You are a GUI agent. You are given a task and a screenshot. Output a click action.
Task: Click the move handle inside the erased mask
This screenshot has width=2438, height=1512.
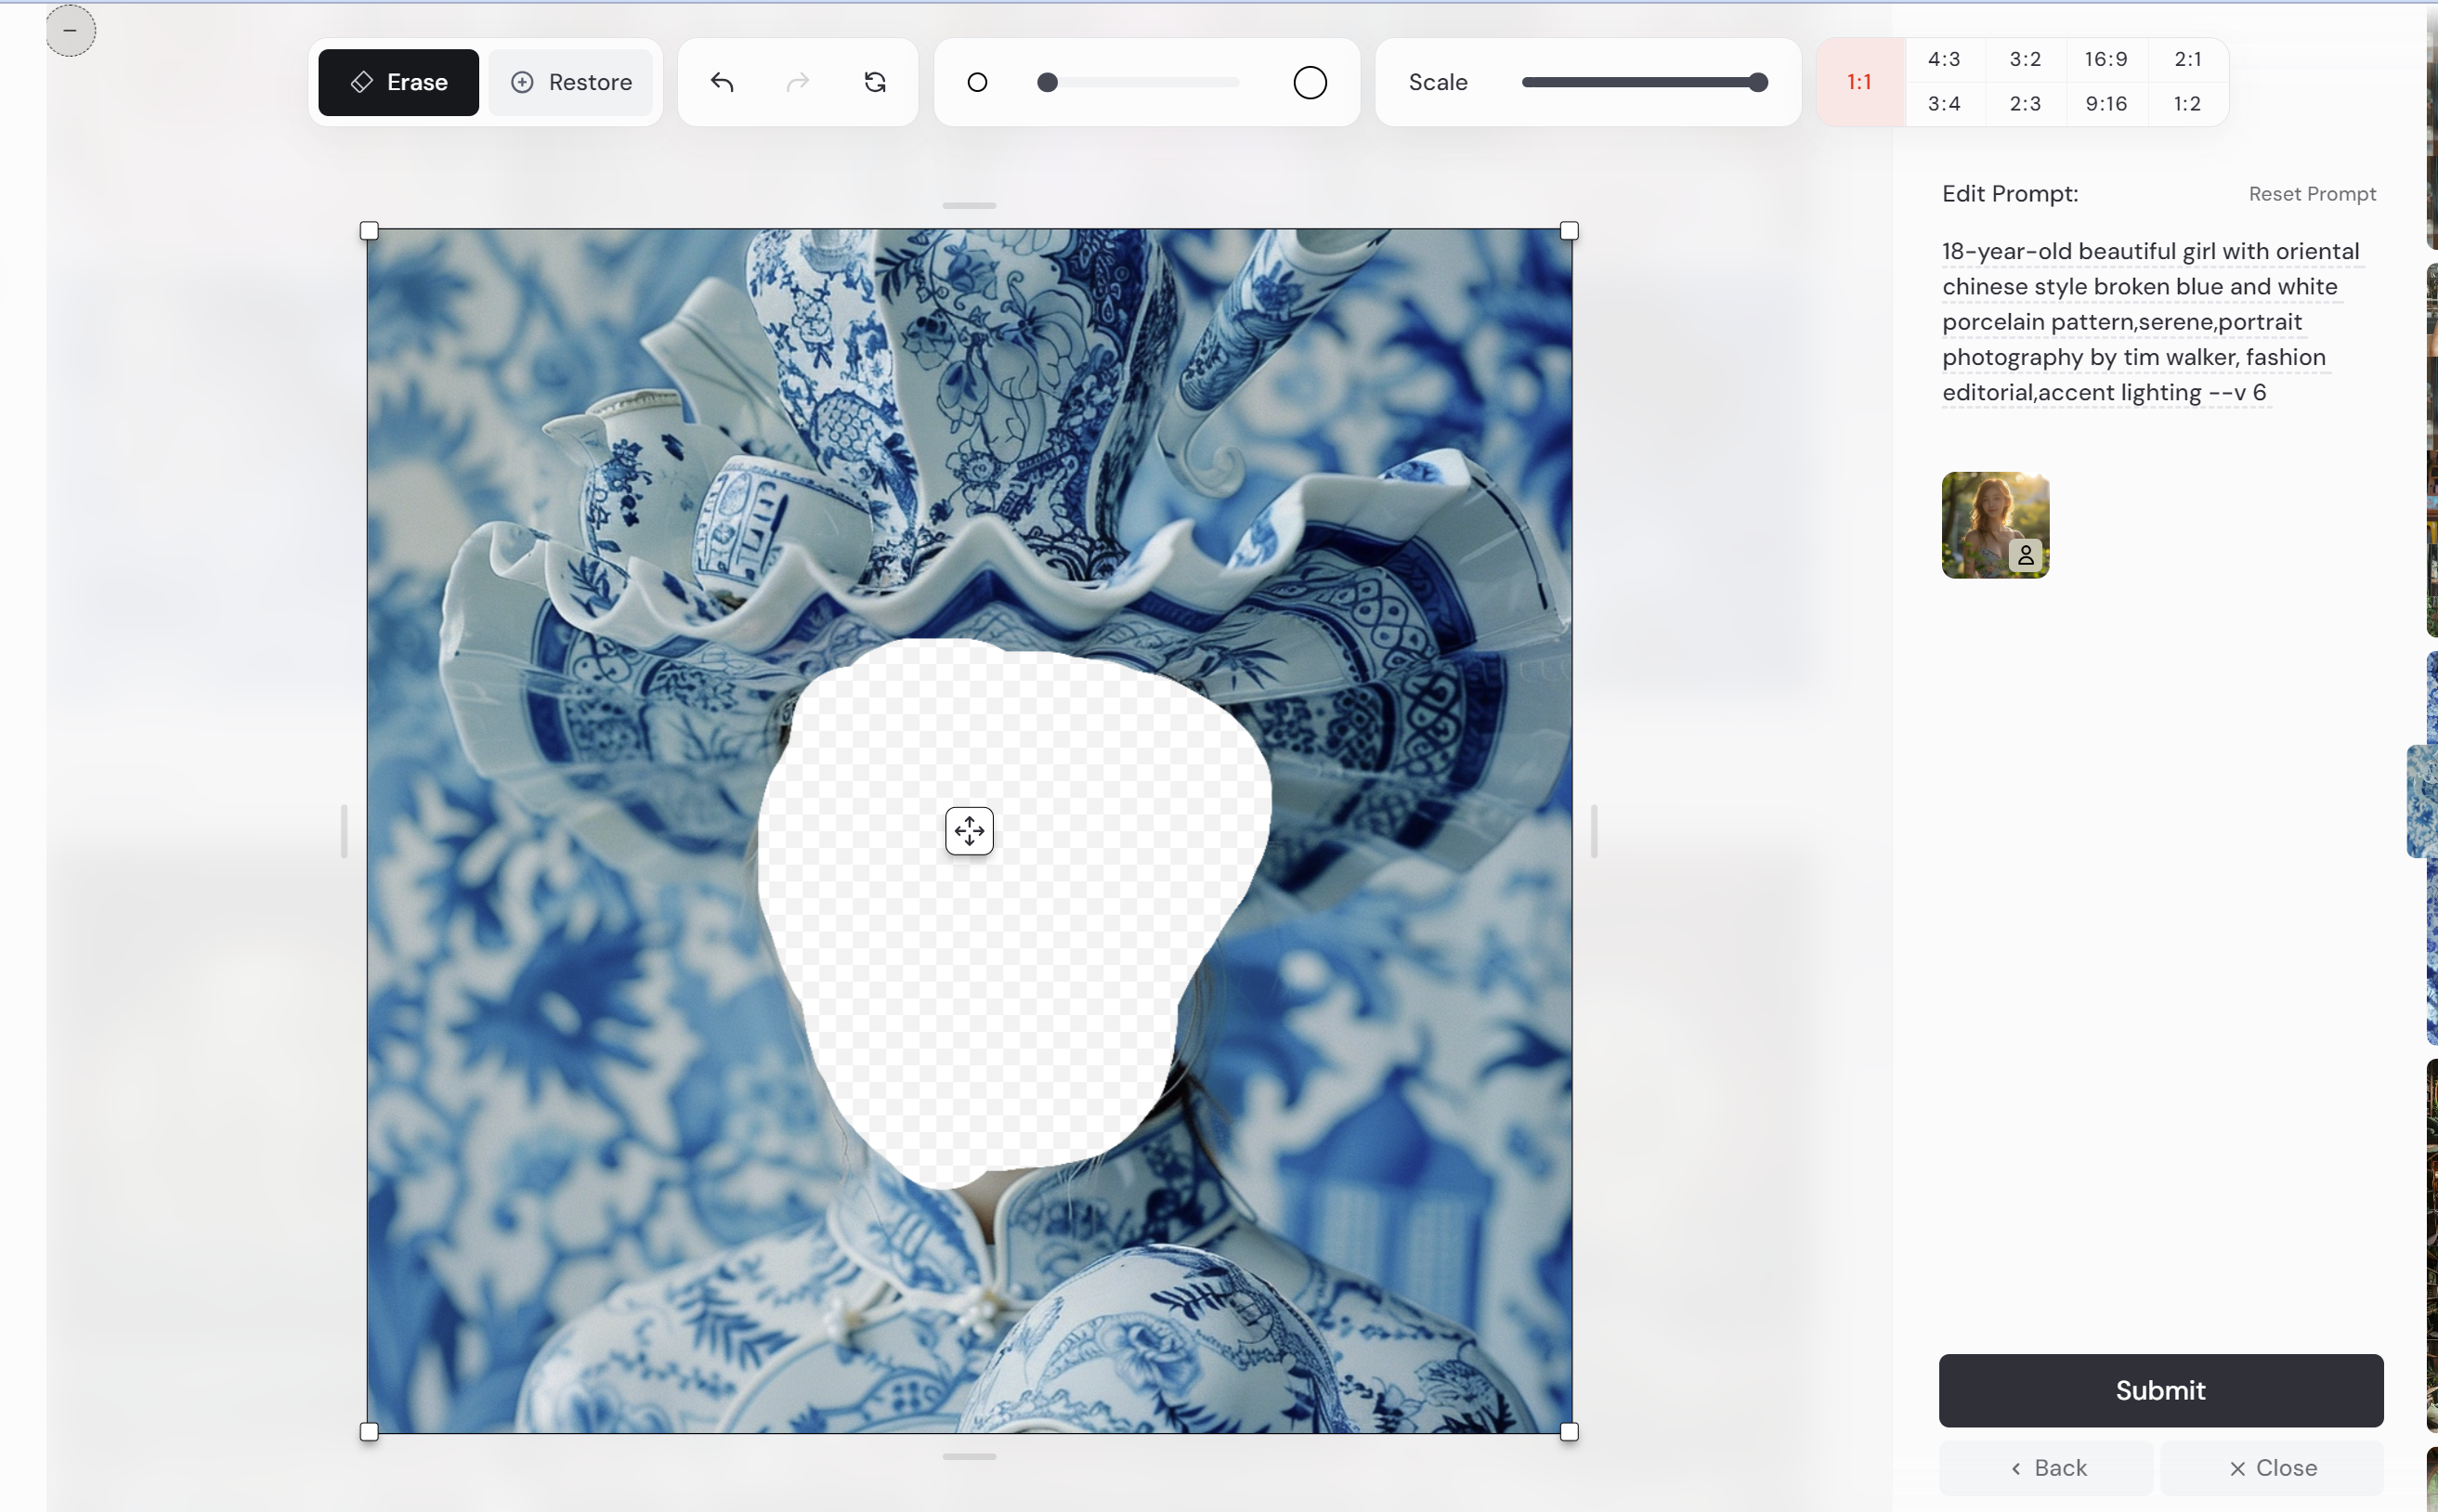click(966, 830)
